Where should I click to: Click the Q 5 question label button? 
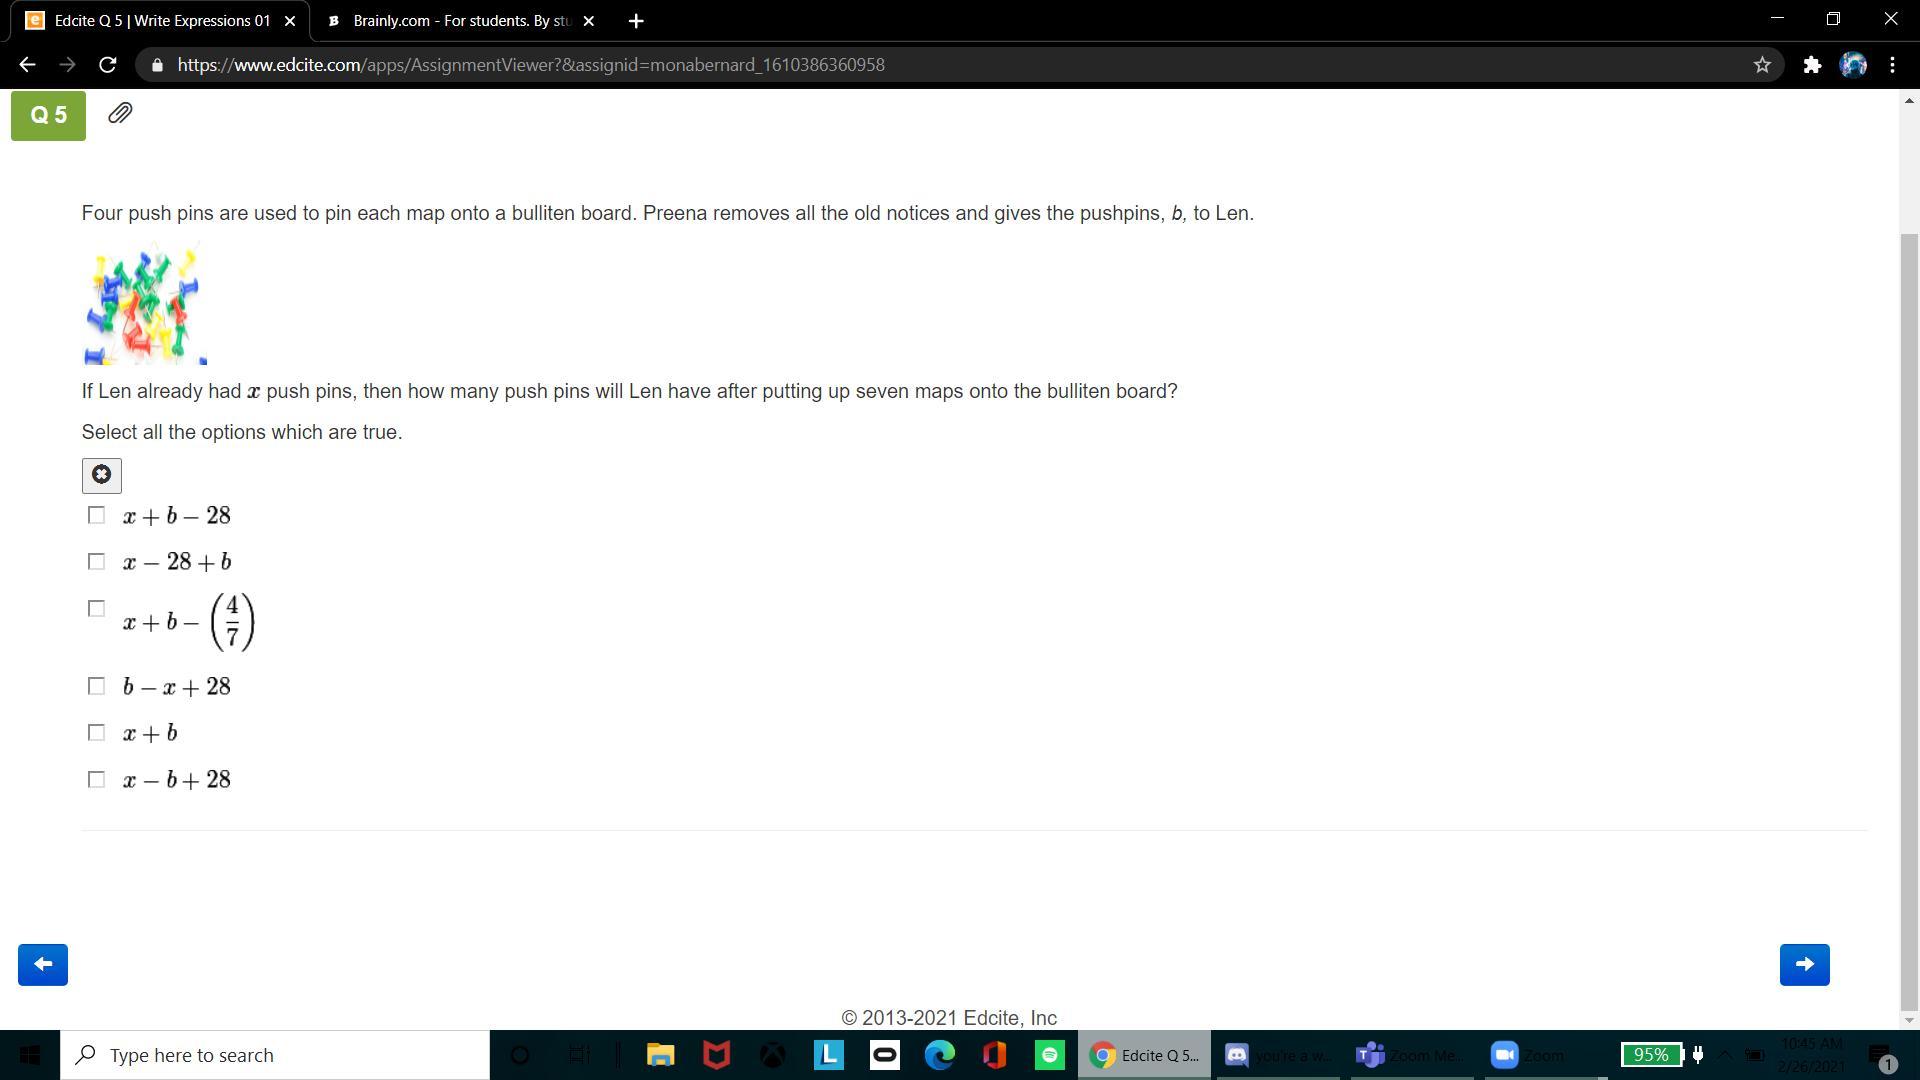pos(48,115)
